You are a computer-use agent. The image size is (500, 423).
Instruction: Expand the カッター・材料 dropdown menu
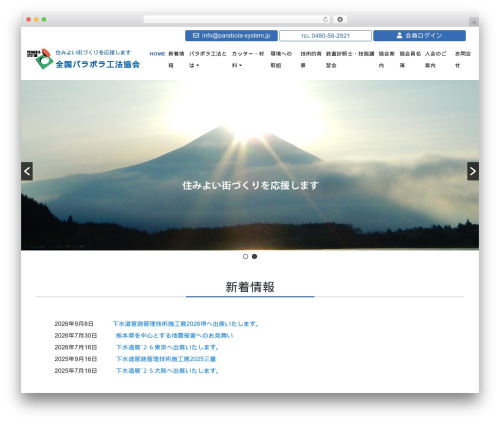[248, 59]
